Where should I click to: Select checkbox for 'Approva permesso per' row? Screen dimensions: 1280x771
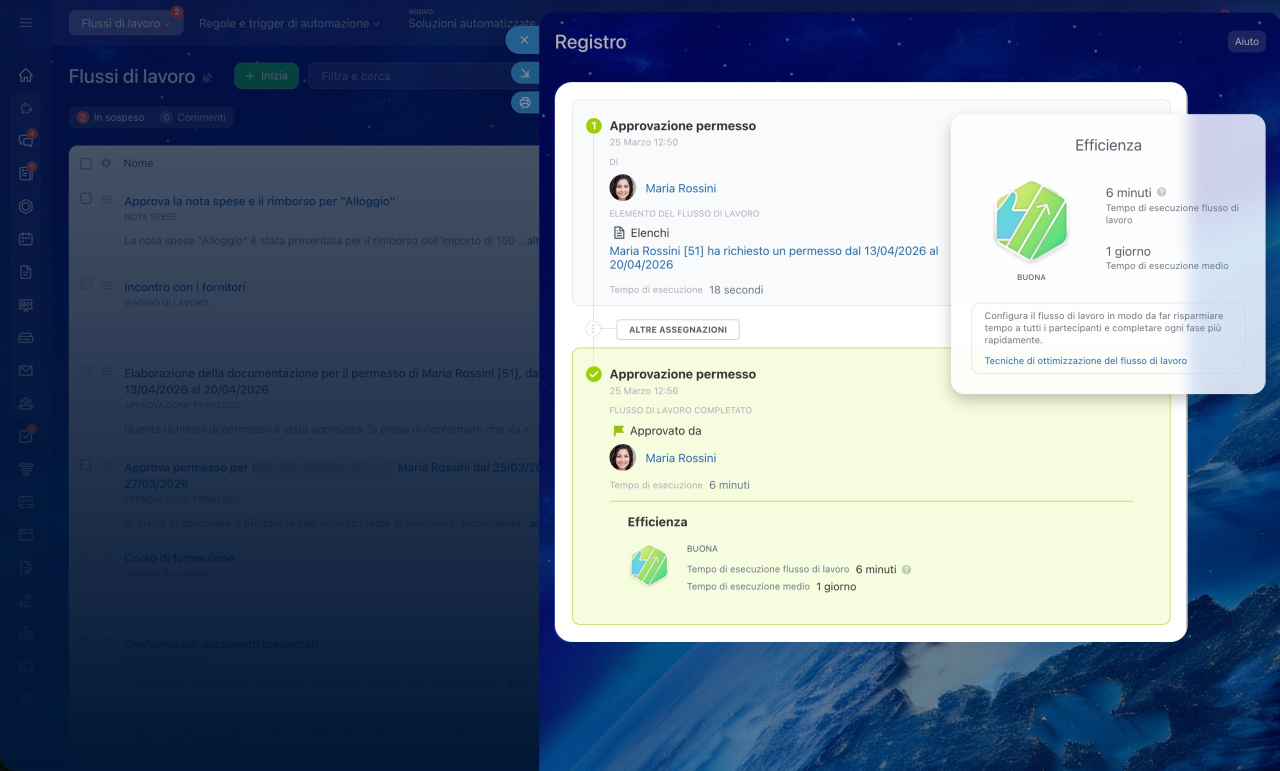[x=85, y=465]
